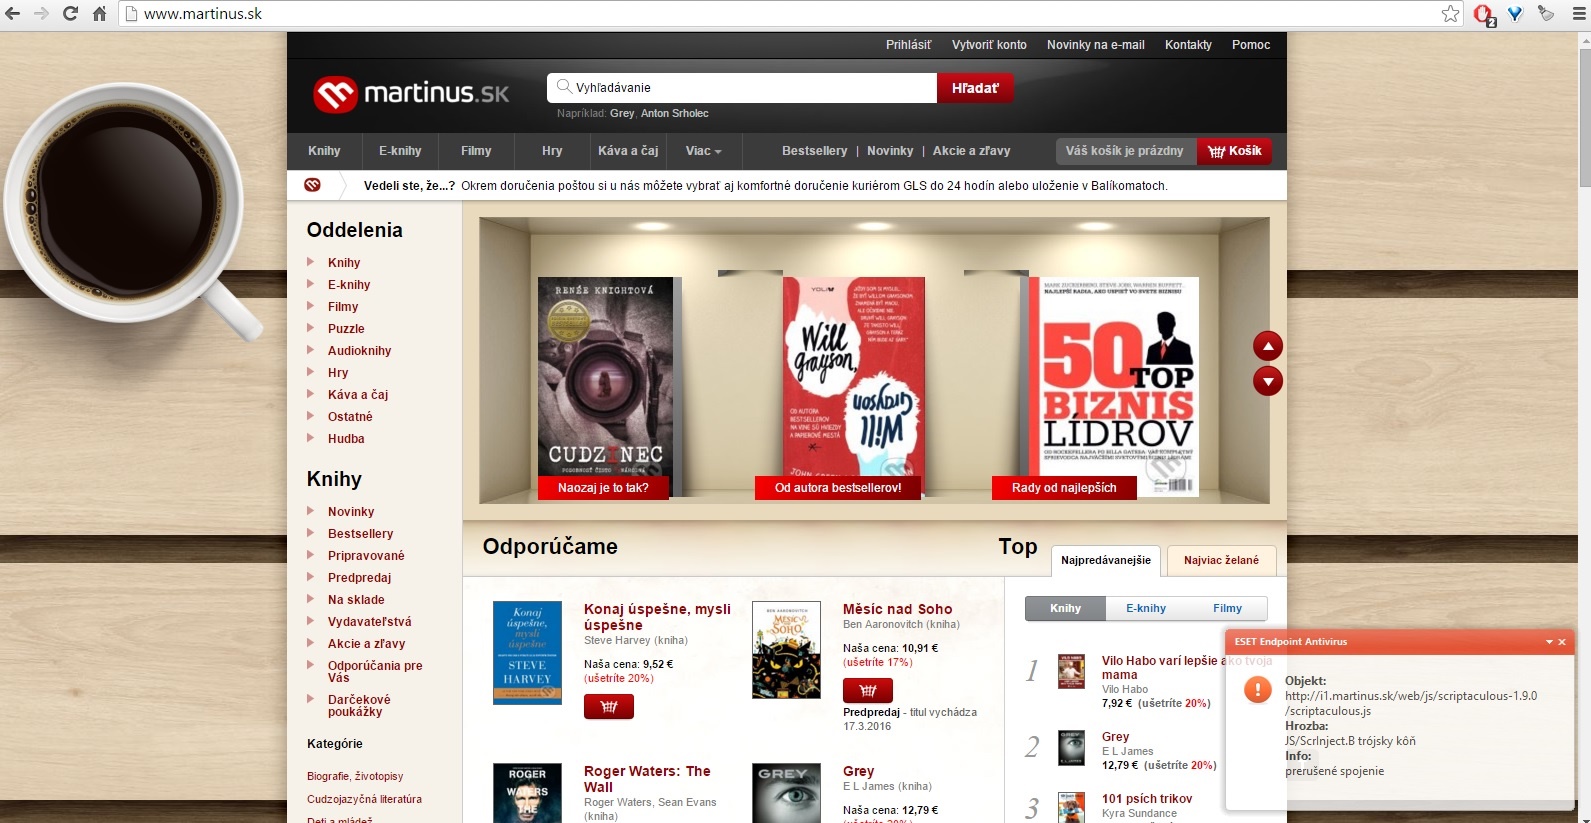Open Vydavateľstvá in Knihy sidebar

(369, 622)
